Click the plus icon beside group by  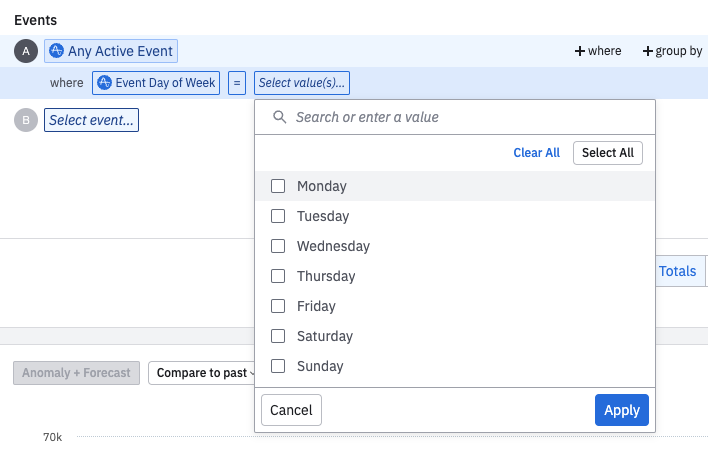point(648,51)
